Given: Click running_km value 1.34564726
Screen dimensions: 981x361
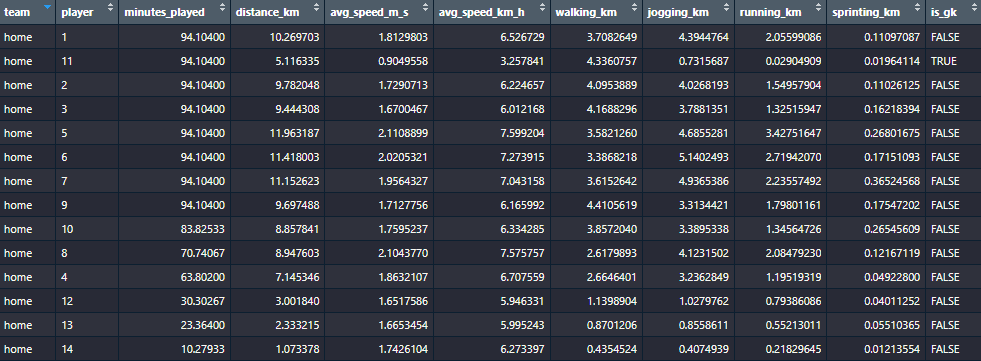Looking at the screenshot, I should tap(793, 229).
